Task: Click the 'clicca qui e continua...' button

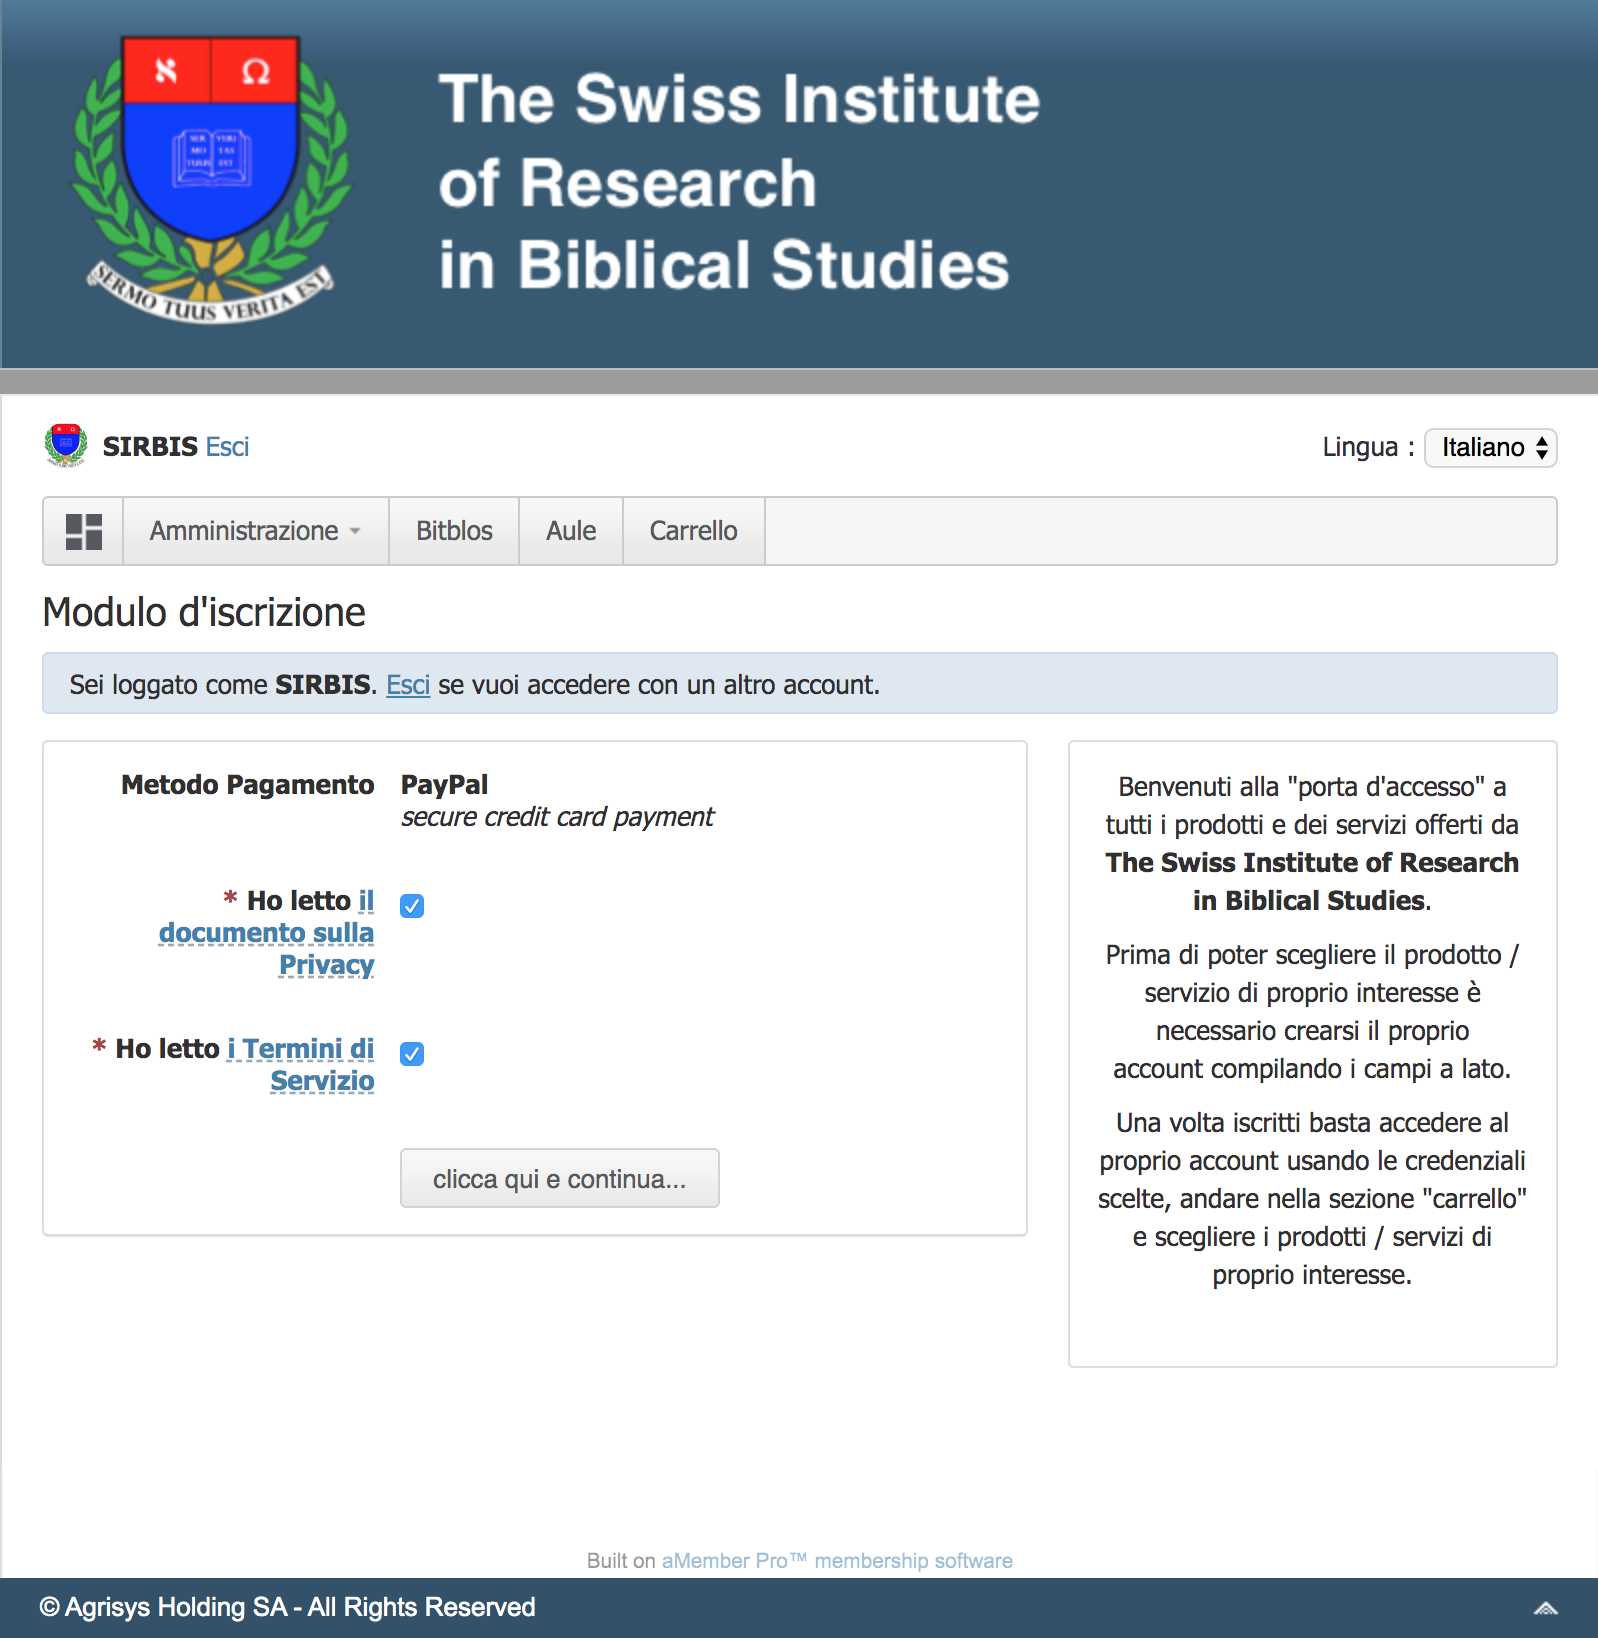Action: click(x=559, y=1178)
